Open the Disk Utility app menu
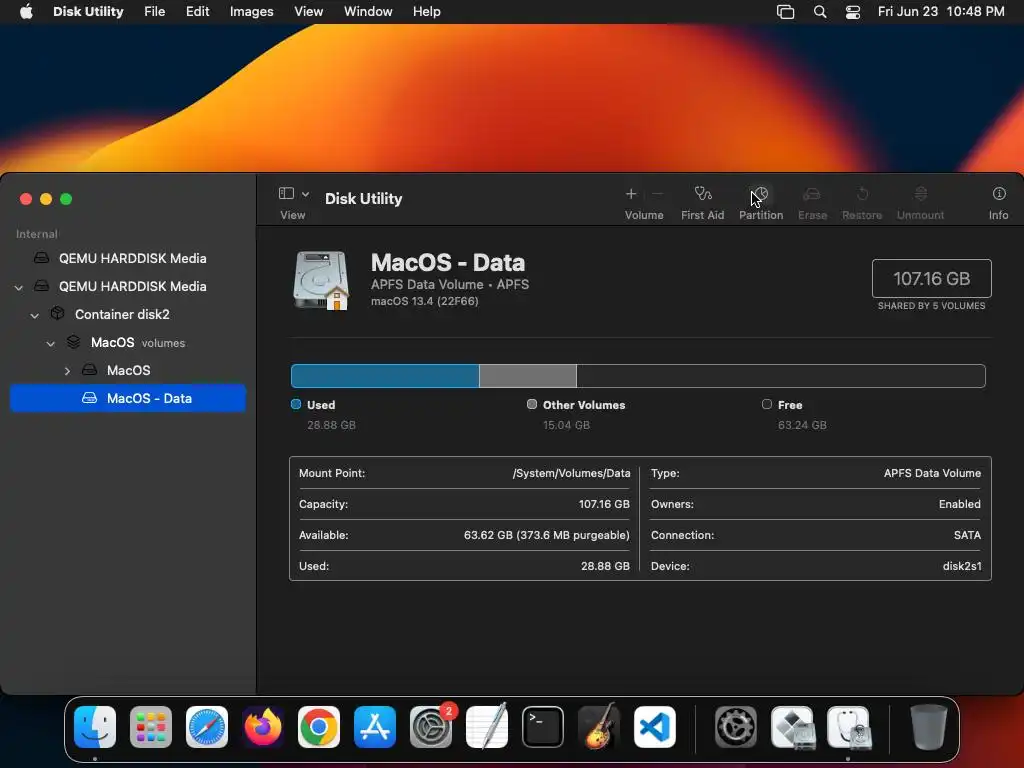 coord(88,12)
